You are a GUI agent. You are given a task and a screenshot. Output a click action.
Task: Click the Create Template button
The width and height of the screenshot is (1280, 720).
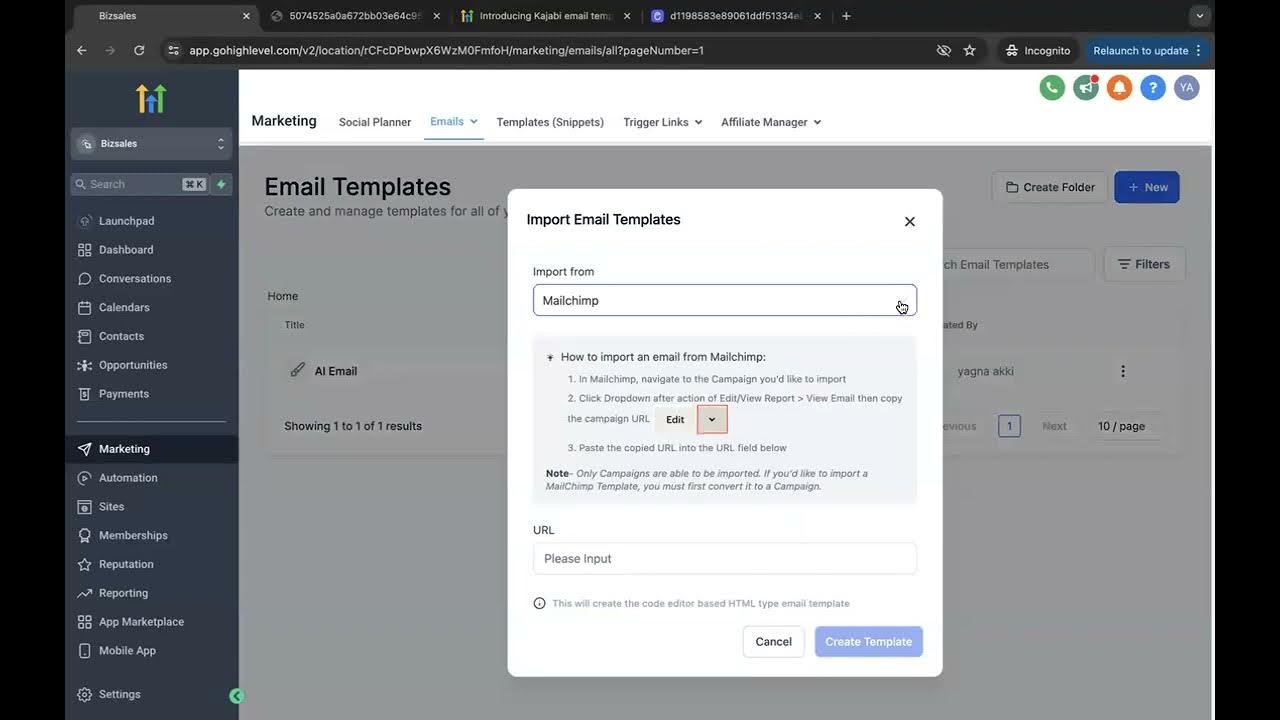pyautogui.click(x=868, y=642)
